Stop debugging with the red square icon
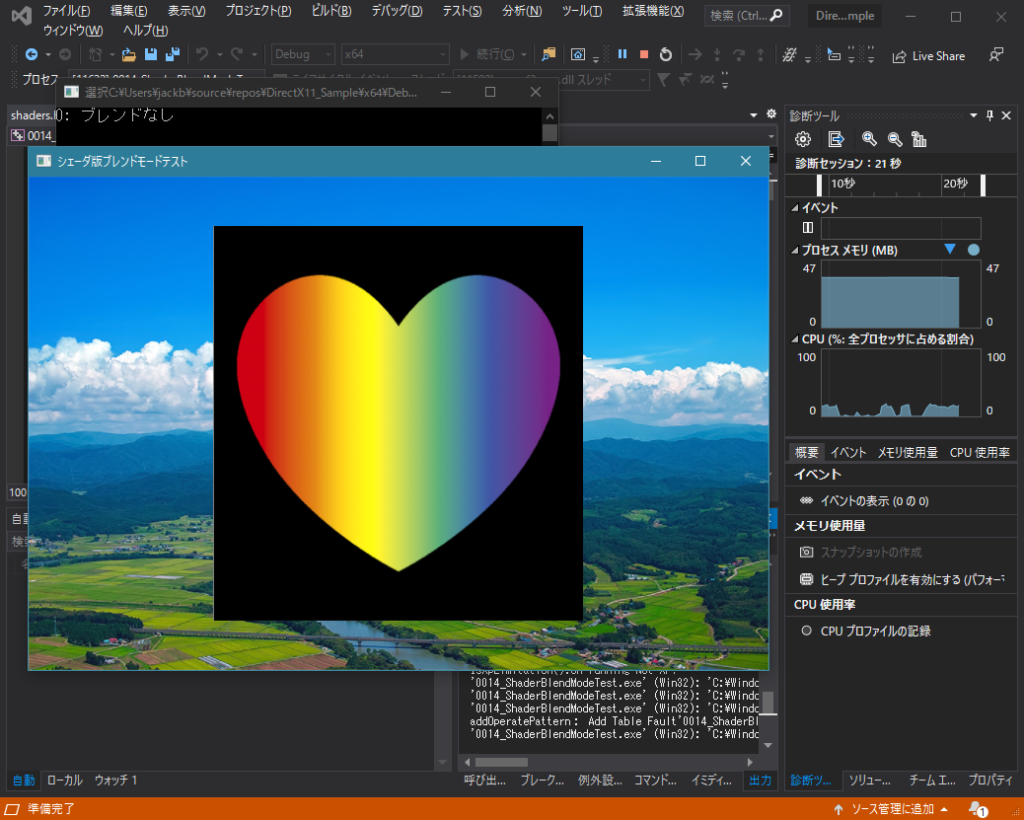Image resolution: width=1024 pixels, height=820 pixels. tap(643, 55)
